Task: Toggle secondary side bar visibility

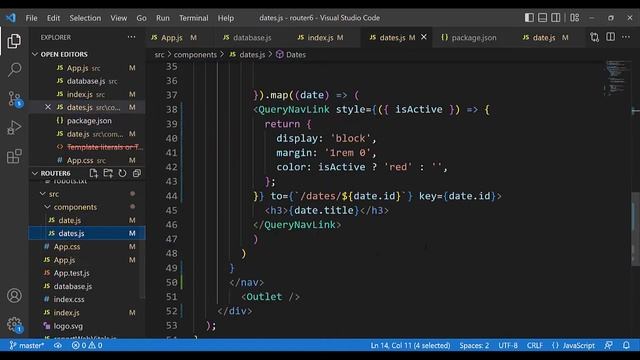Action: (x=556, y=18)
